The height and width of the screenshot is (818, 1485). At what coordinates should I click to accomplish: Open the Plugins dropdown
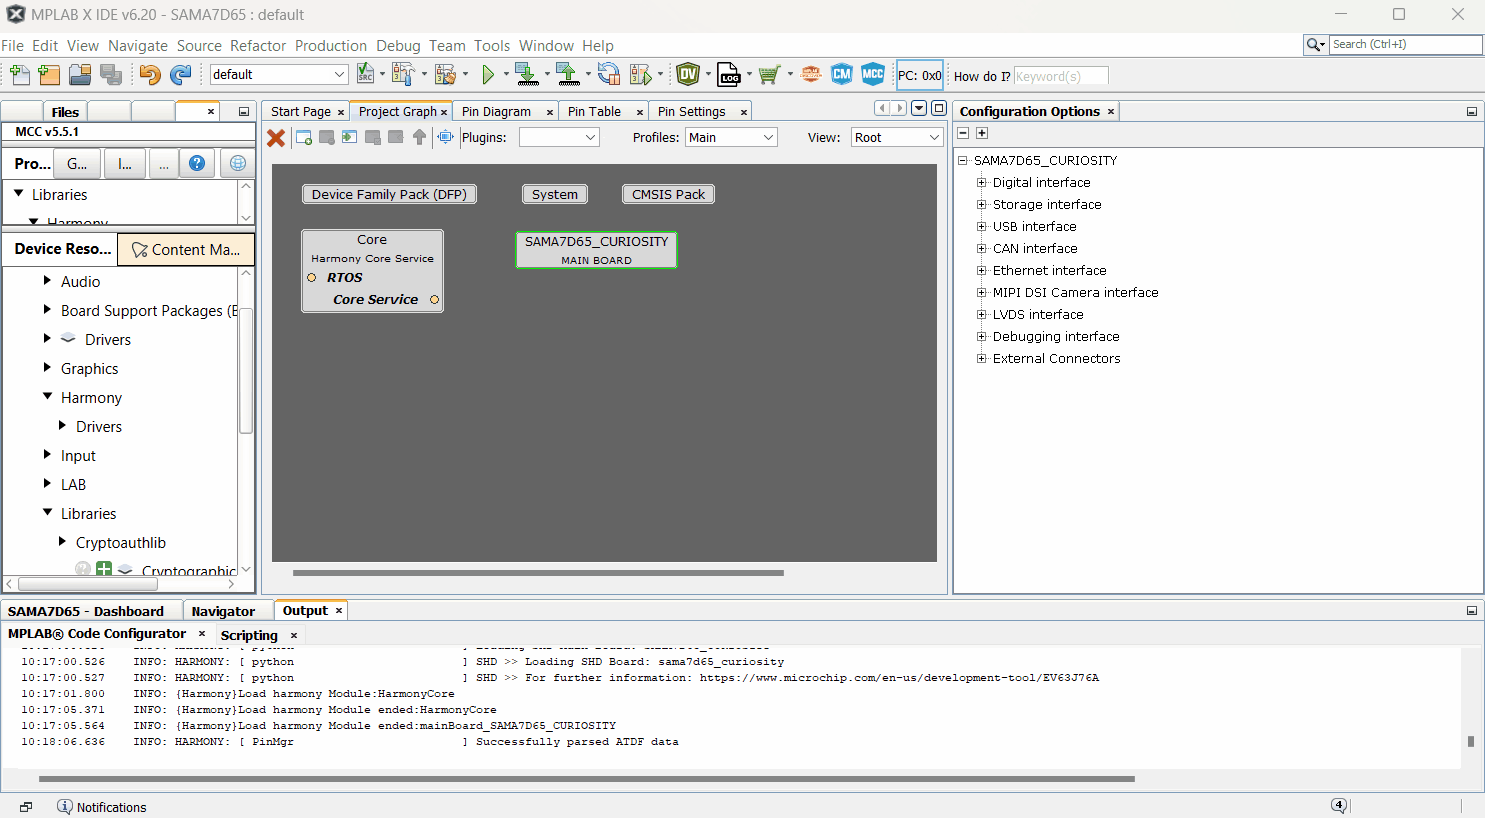click(559, 137)
